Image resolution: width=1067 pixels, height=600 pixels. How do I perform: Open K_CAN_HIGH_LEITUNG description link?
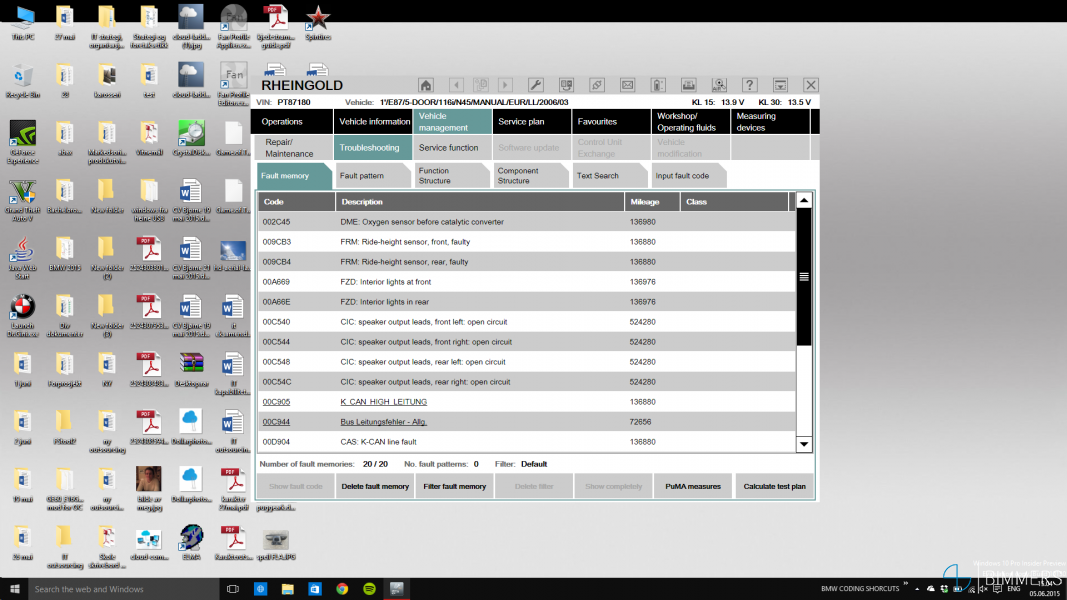click(x=384, y=402)
